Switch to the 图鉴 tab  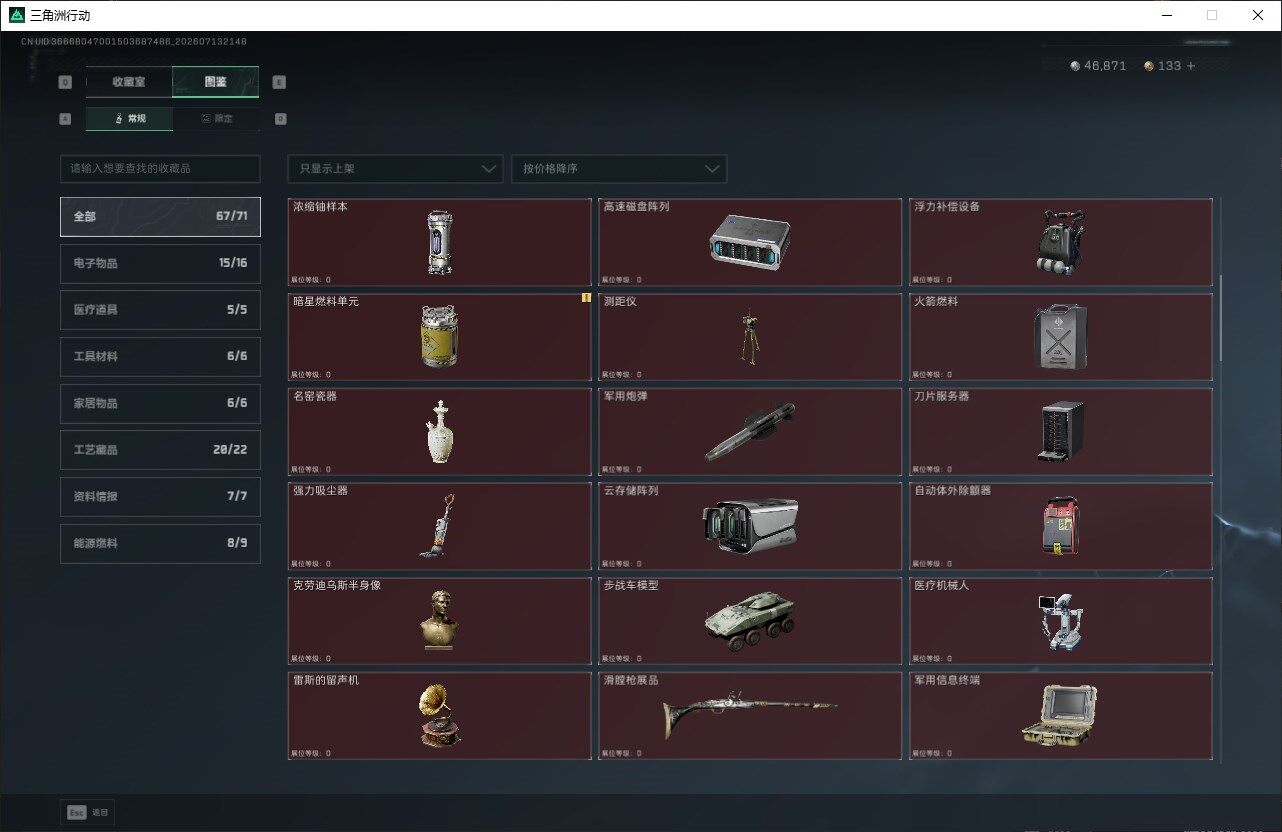pos(216,82)
